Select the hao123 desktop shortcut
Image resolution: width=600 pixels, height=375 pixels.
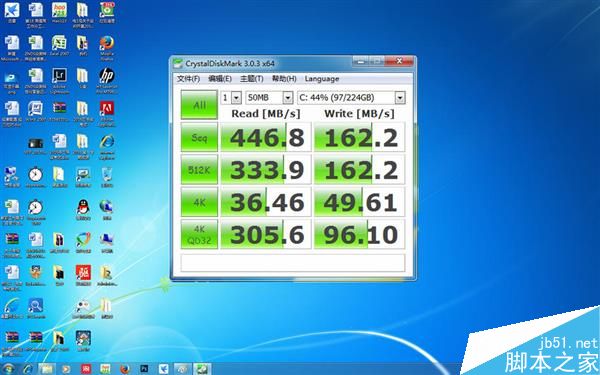pyautogui.click(x=59, y=13)
